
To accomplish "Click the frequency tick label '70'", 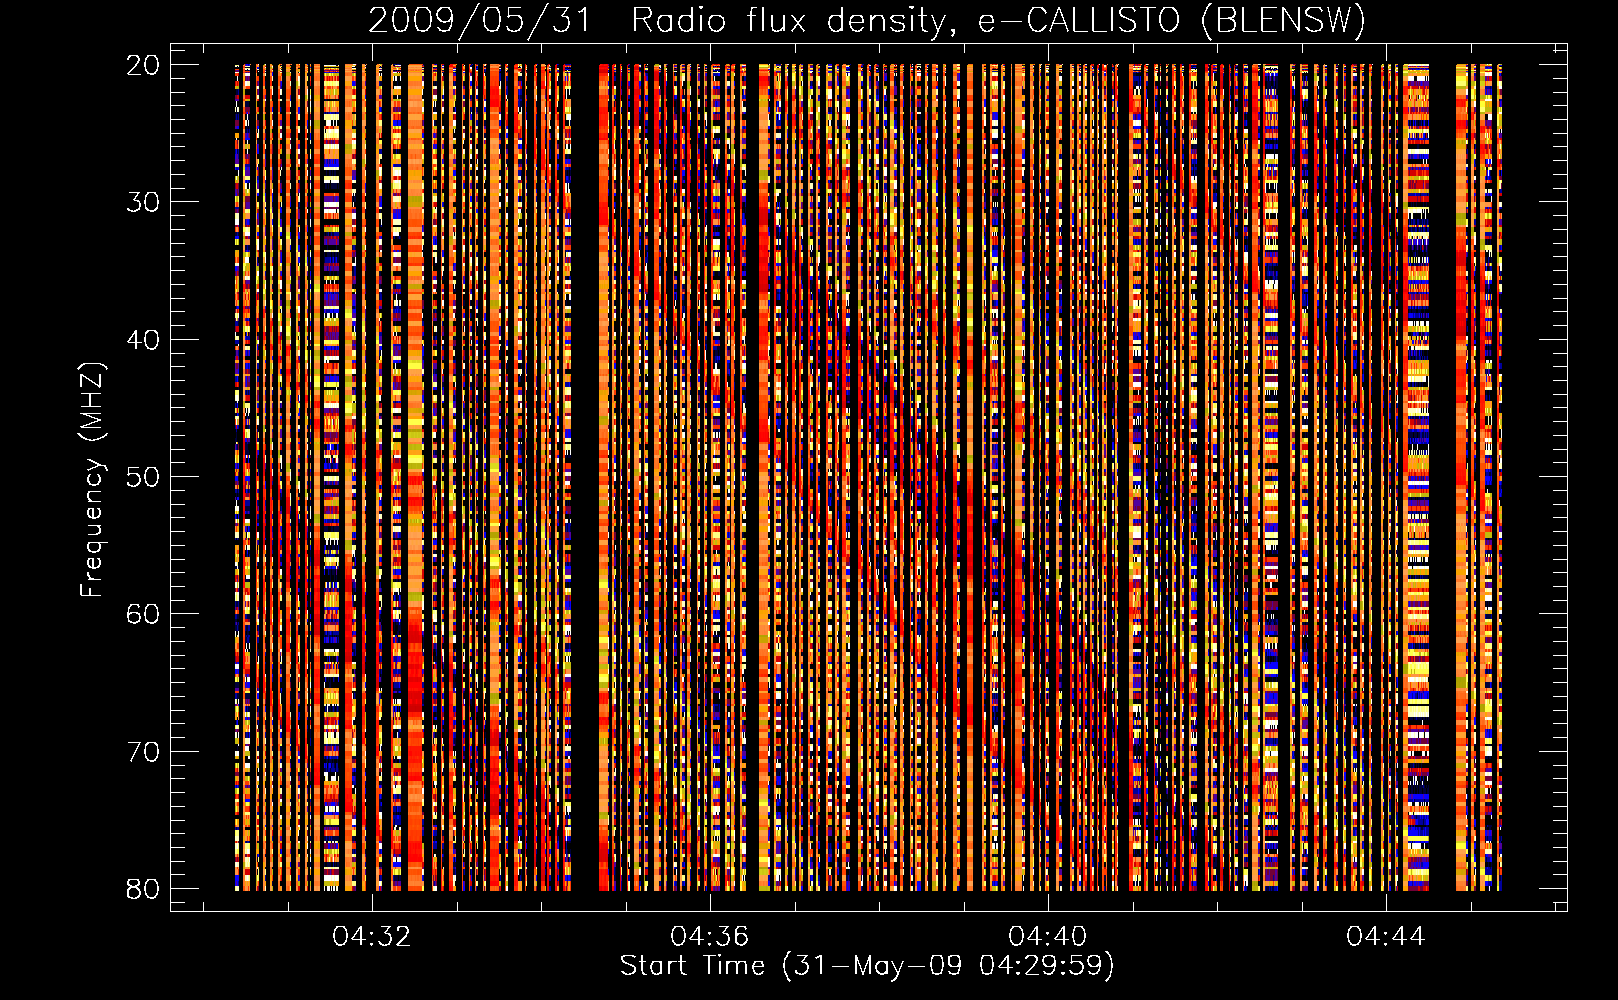I will (143, 751).
